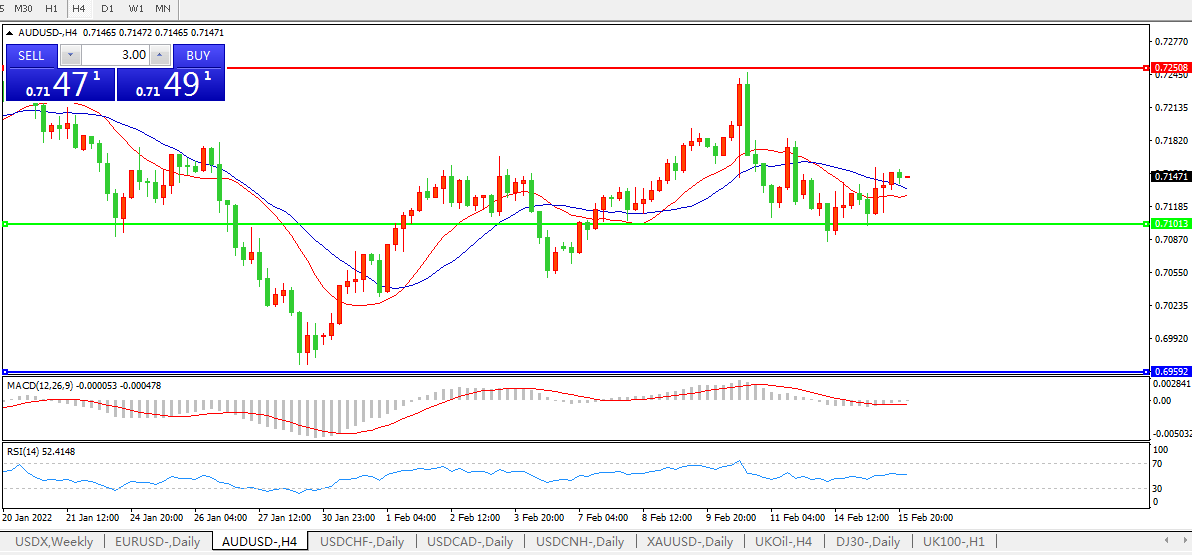
Task: Click the lot volume input field
Action: 115,55
